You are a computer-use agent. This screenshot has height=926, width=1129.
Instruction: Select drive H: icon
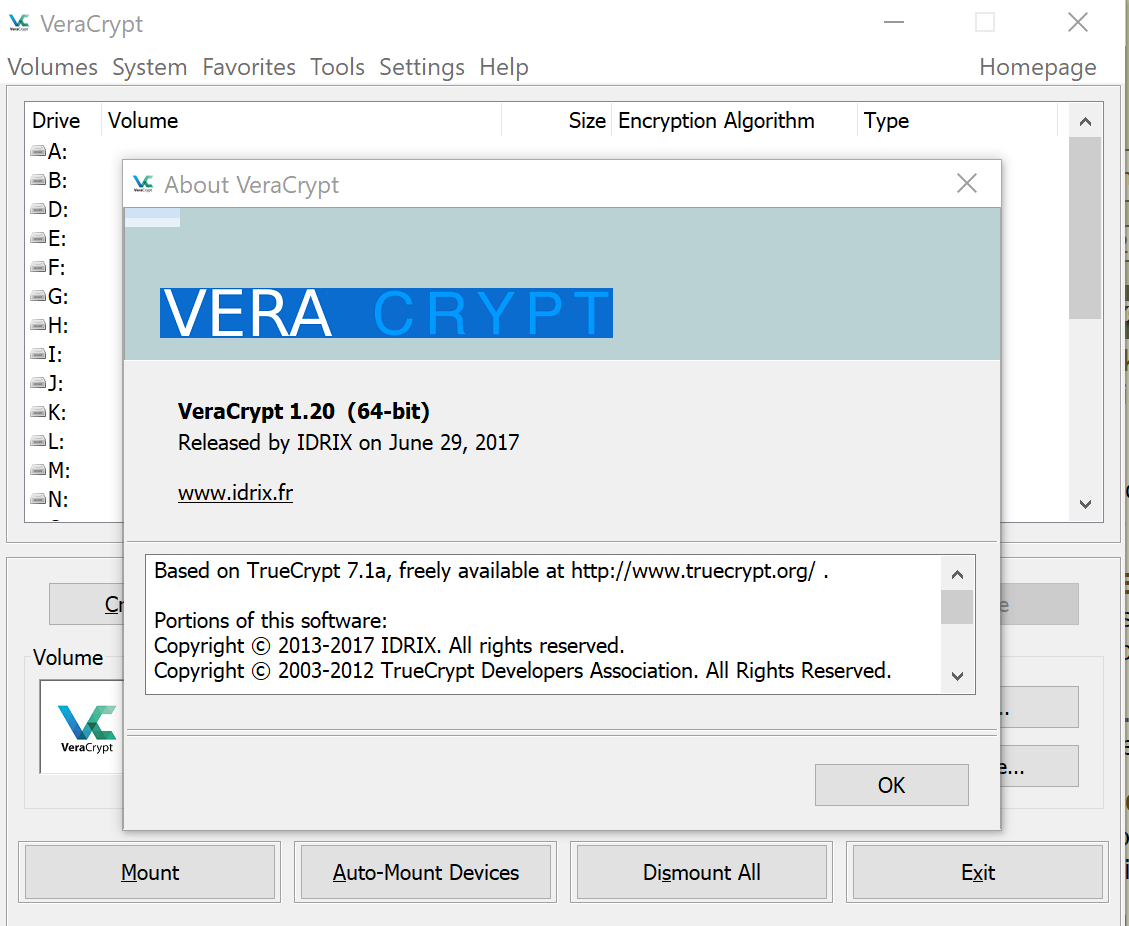pos(38,325)
